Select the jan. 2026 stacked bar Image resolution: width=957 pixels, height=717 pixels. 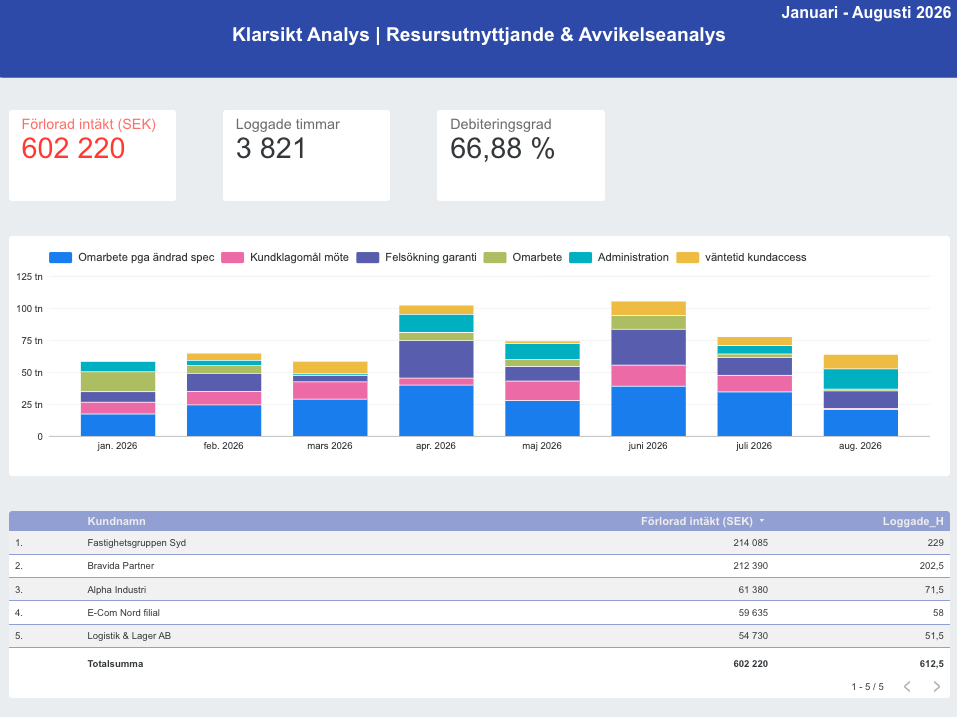pyautogui.click(x=118, y=399)
